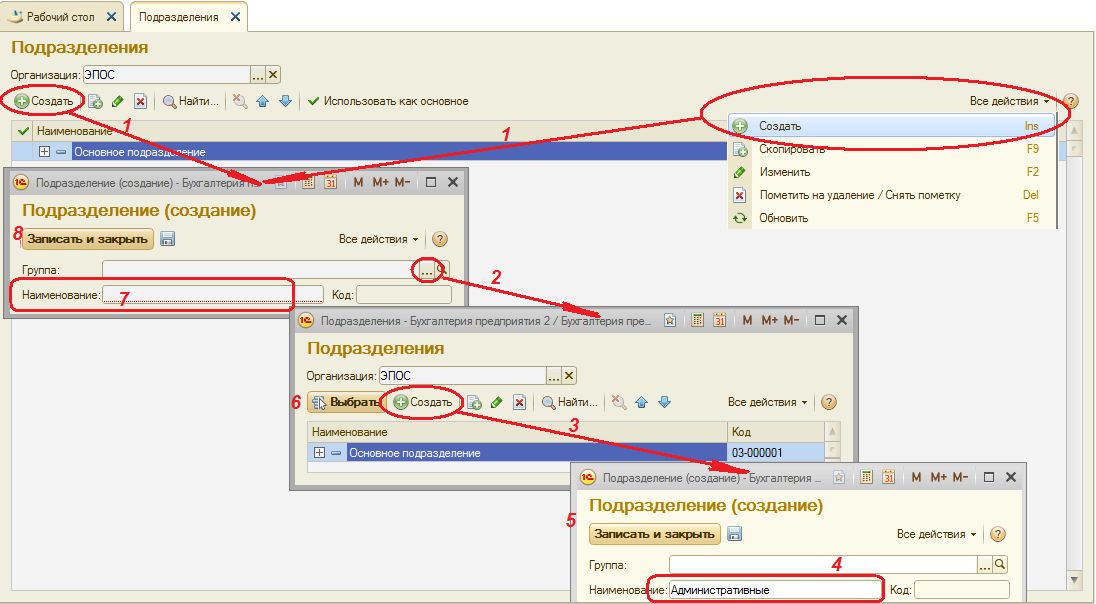Image resolution: width=1096 pixels, height=604 pixels.
Task: Click the cancel search icon in main toolbar
Action: point(240,101)
